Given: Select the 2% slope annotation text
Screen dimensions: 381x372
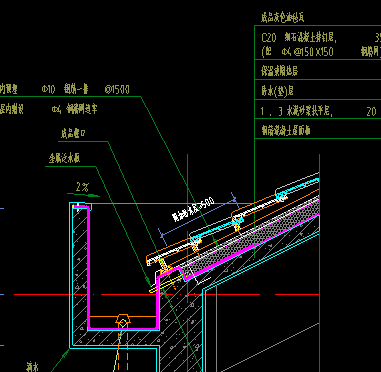Looking at the screenshot, I should click(x=82, y=187).
